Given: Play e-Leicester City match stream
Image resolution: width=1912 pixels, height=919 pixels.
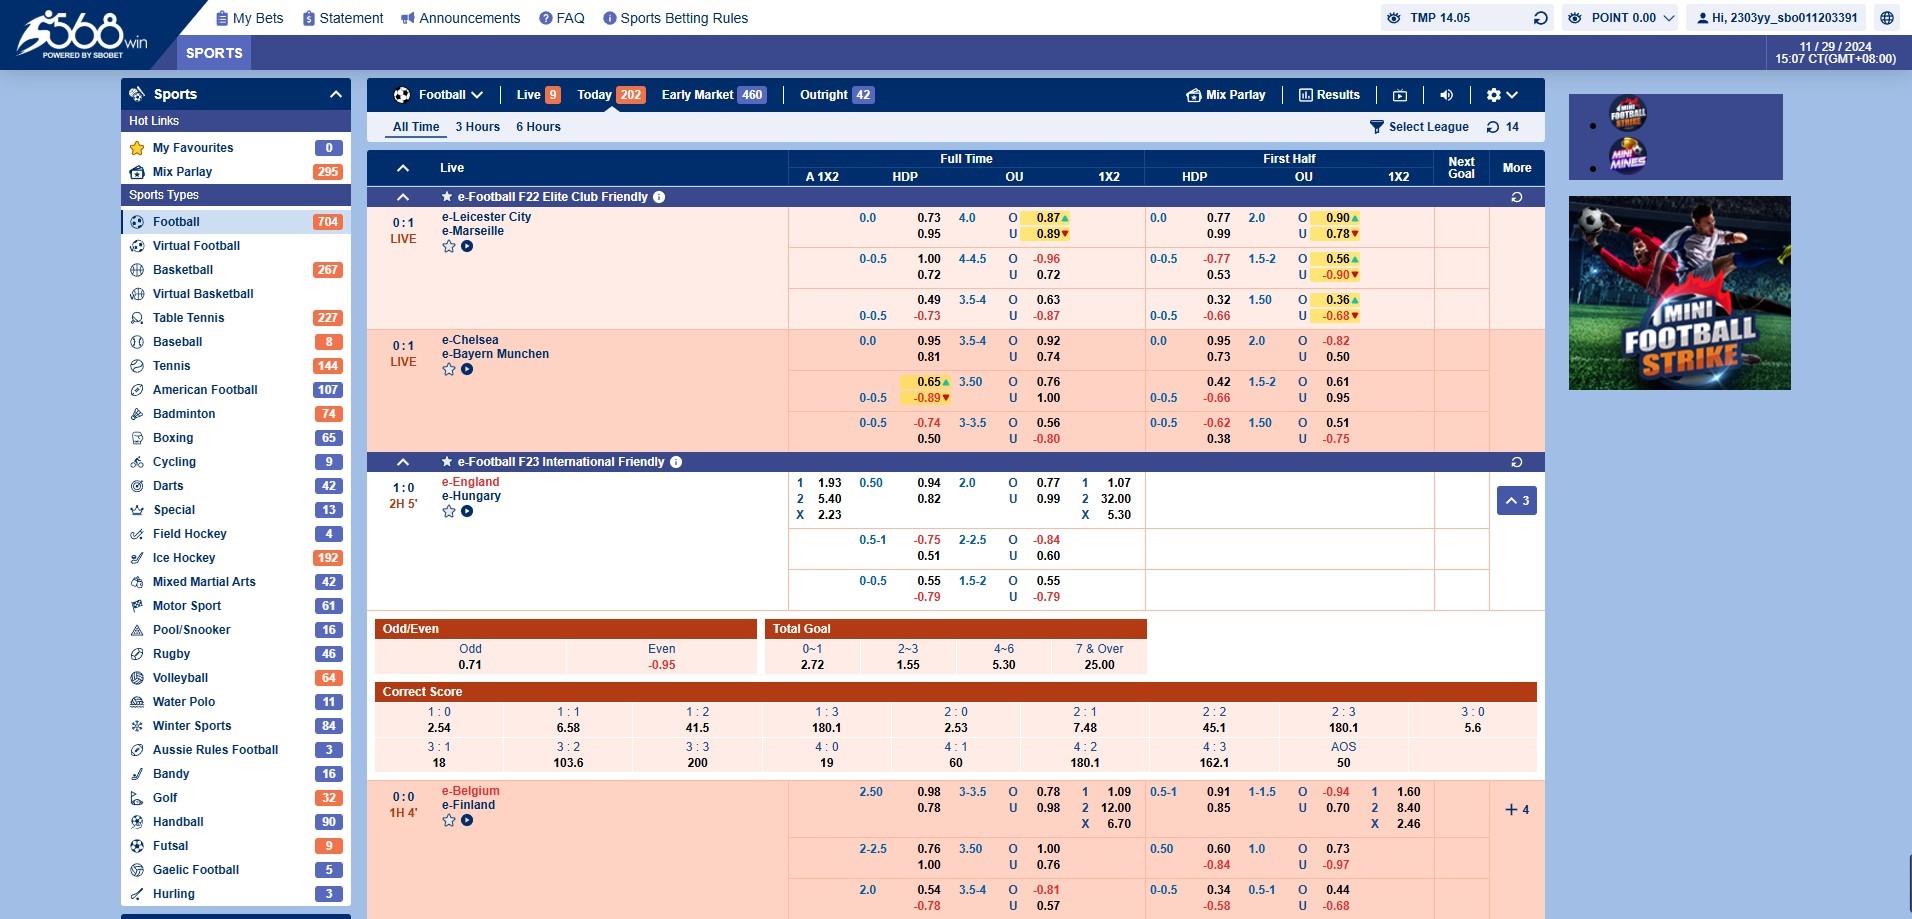Looking at the screenshot, I should click(467, 246).
